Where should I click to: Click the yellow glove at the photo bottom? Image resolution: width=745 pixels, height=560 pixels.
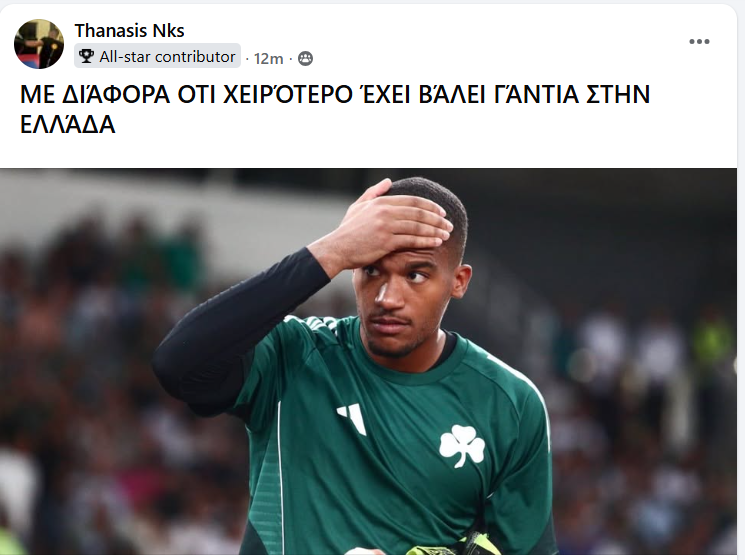pos(456,545)
